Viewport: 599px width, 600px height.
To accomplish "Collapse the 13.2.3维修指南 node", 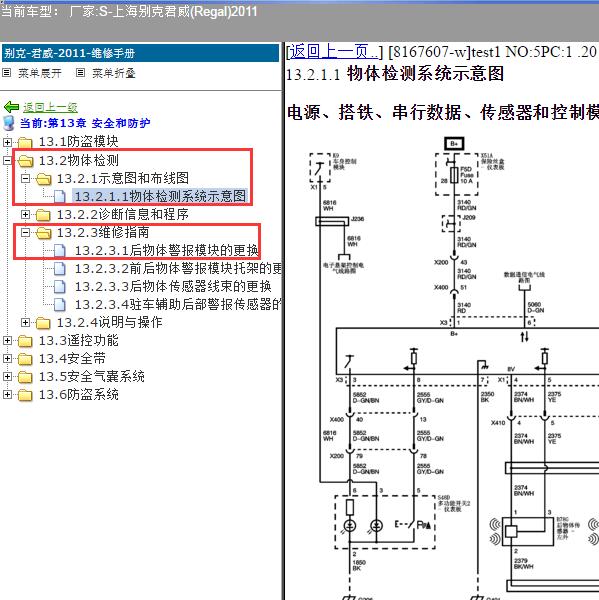I will tap(25, 232).
